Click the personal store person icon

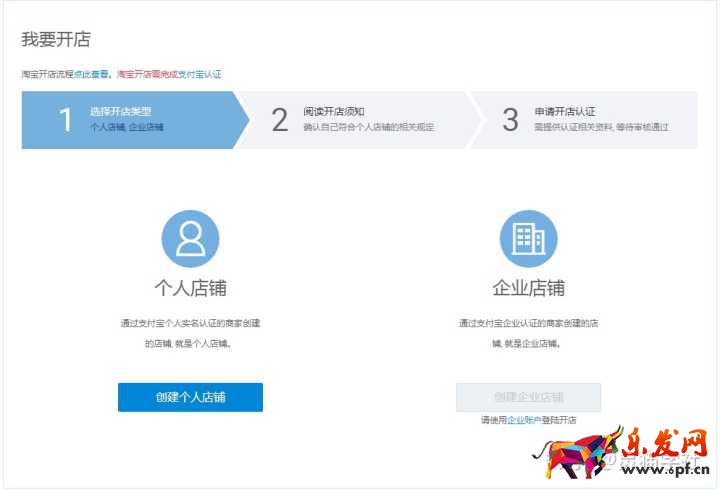click(x=190, y=239)
